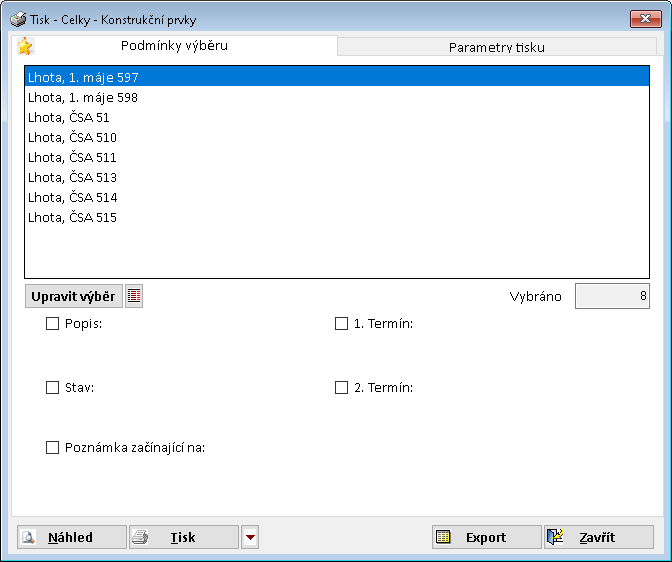This screenshot has width=672, height=562.
Task: Click the Export button
Action: 486,537
